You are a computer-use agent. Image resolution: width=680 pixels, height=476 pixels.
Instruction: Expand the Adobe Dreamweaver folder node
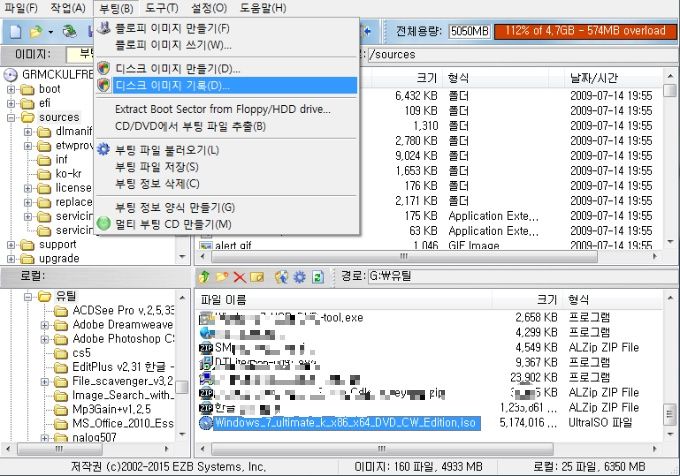(x=44, y=325)
